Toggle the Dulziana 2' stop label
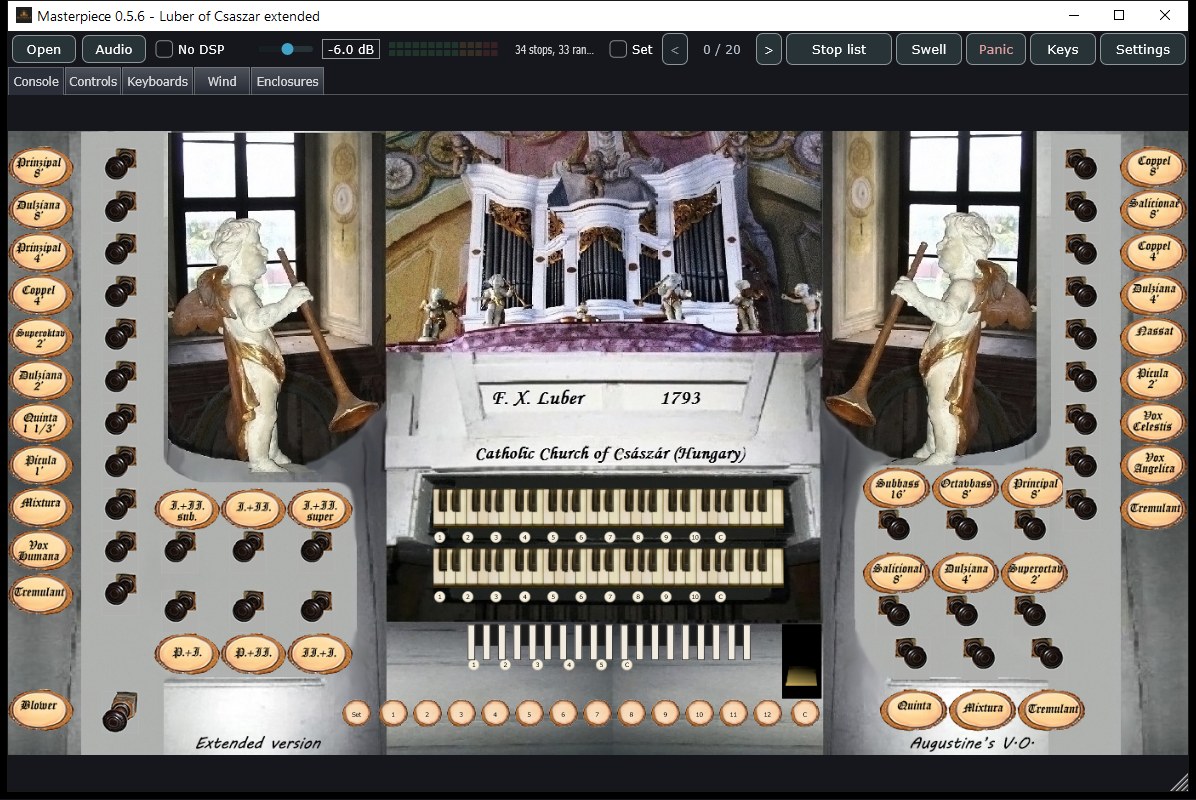 [40, 381]
